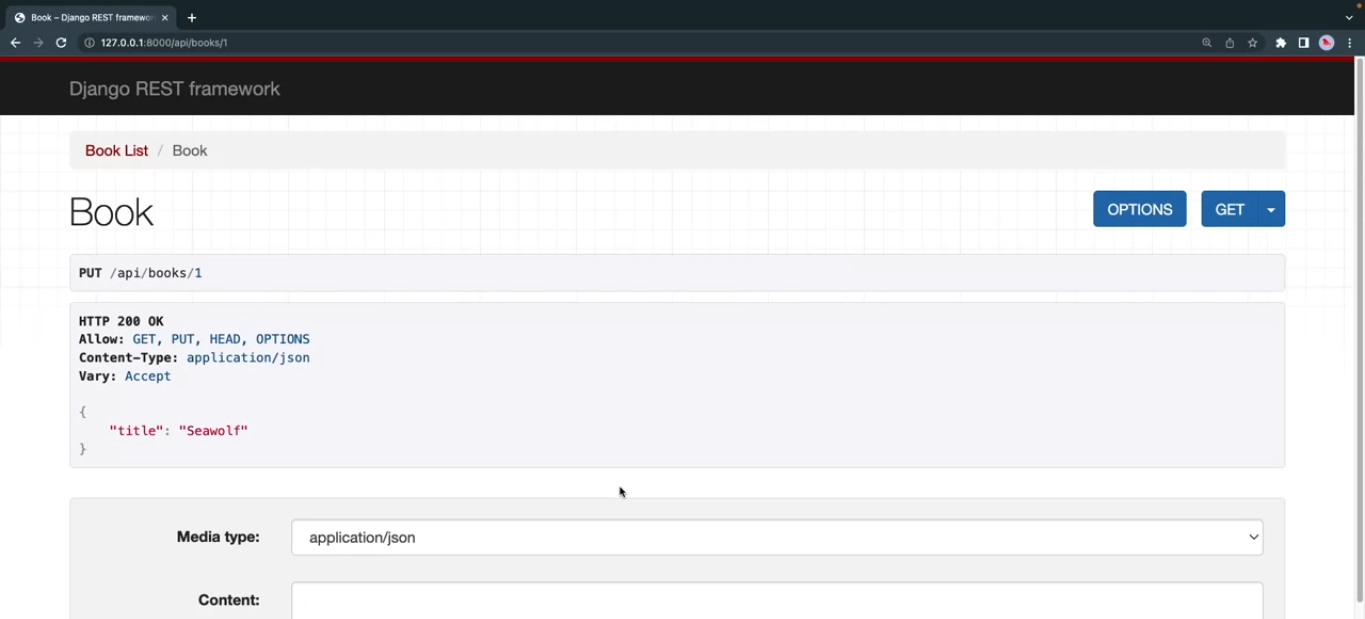
Task: Expand the GET button dropdown caret
Action: coord(1271,210)
